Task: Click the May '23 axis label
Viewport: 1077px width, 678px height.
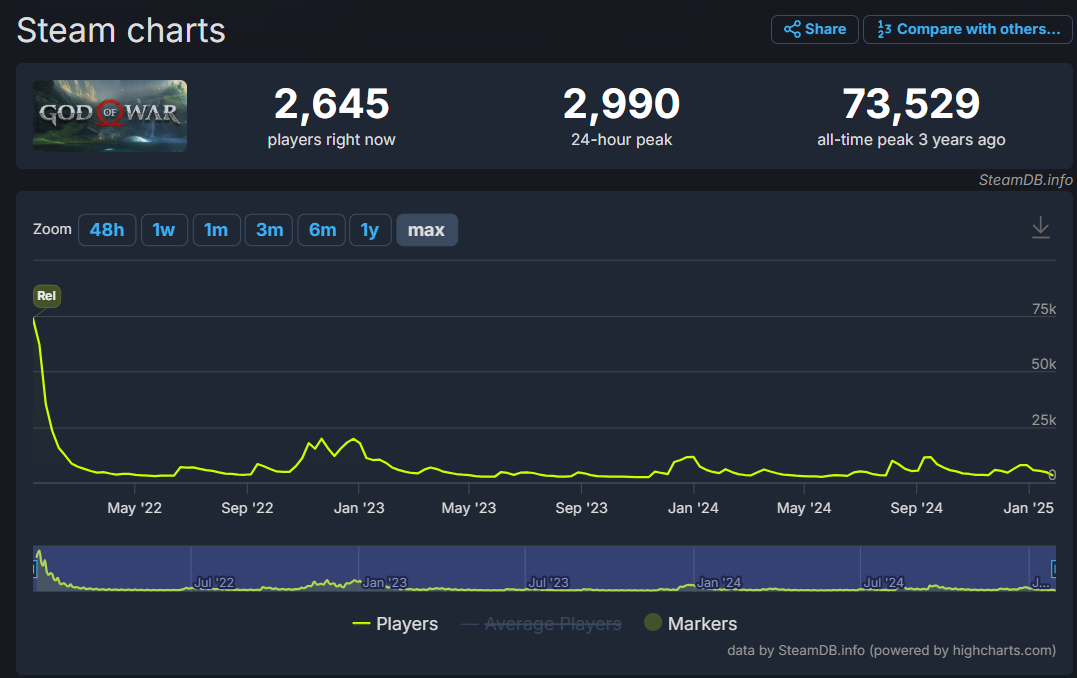Action: (469, 508)
